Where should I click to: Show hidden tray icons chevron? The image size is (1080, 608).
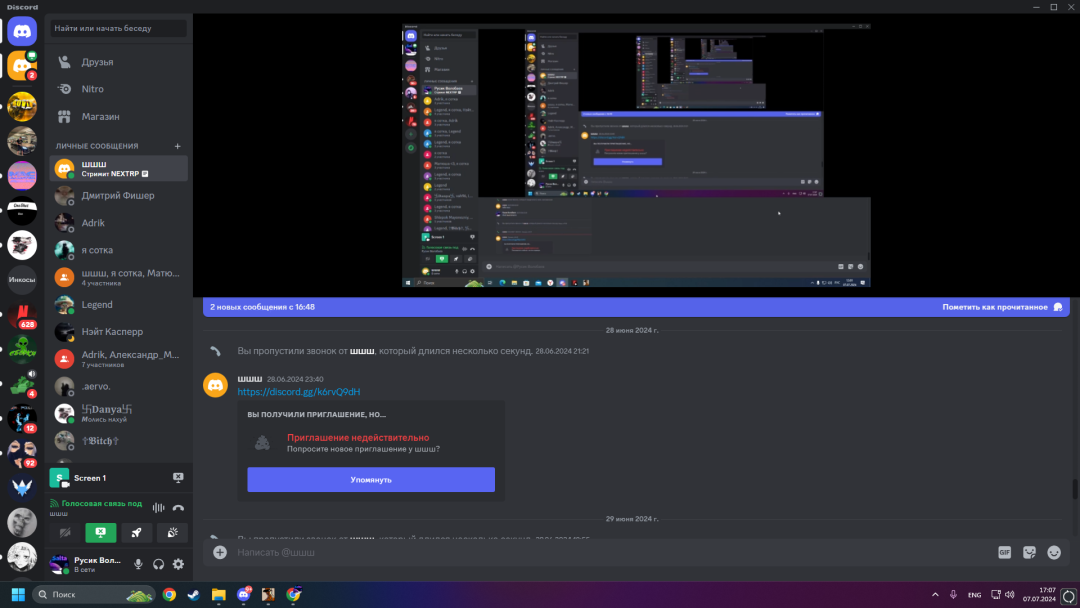[935, 595]
